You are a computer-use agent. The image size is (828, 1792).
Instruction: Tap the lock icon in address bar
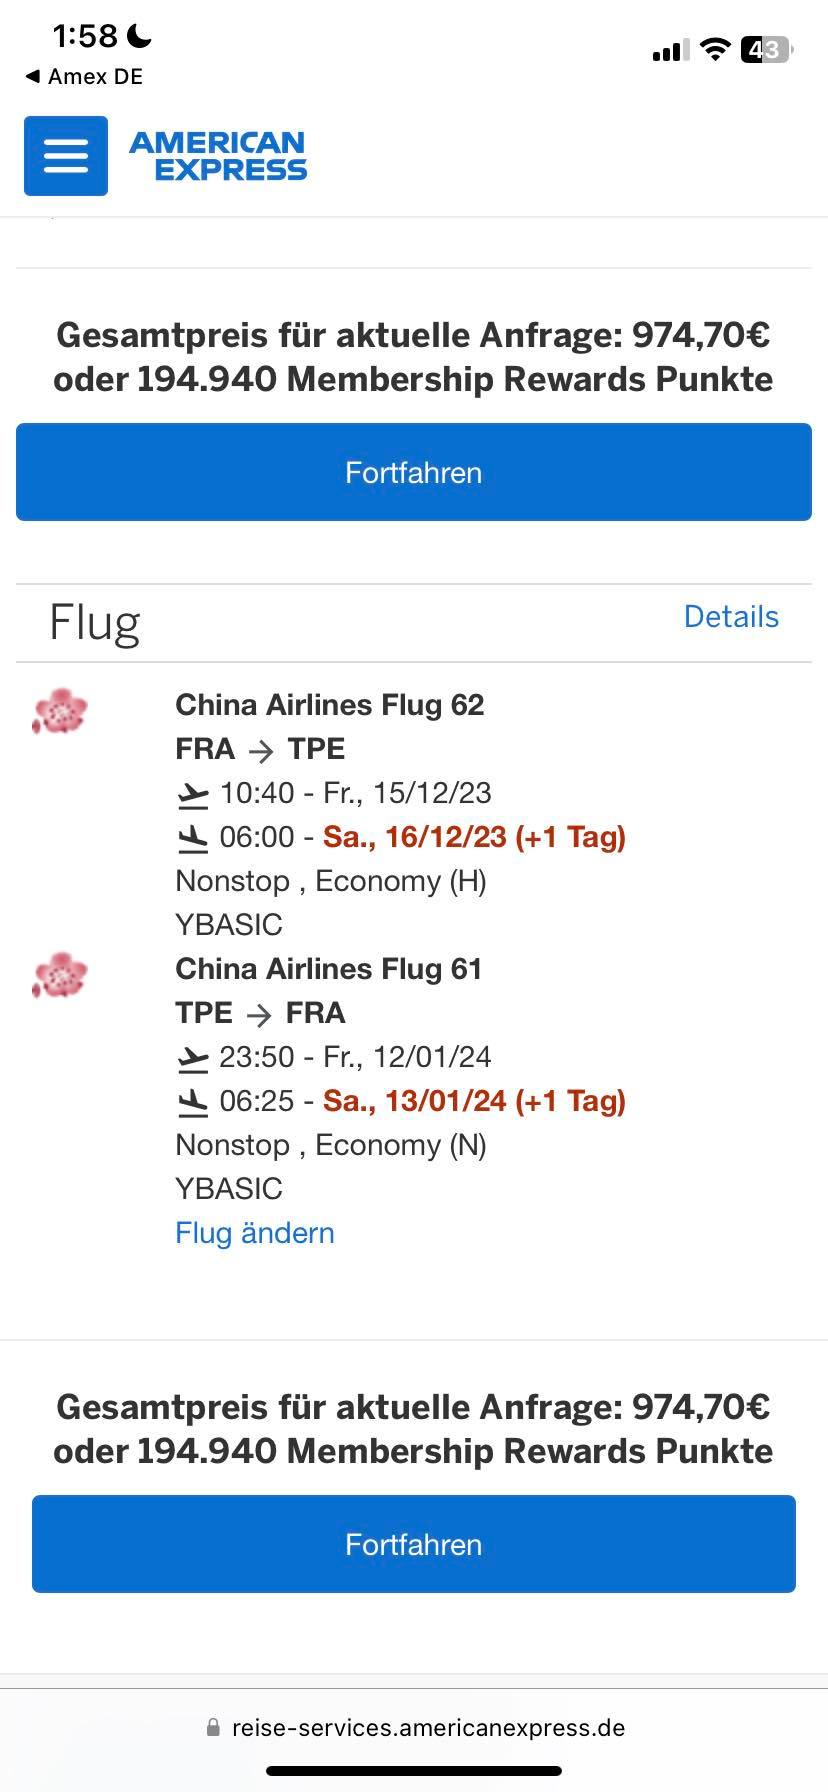pyautogui.click(x=213, y=1727)
